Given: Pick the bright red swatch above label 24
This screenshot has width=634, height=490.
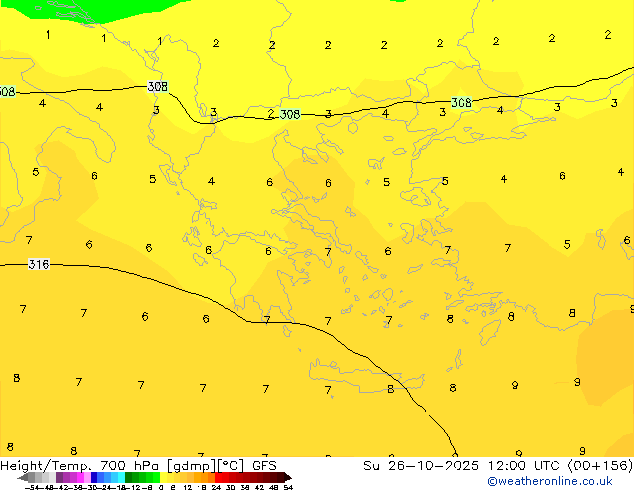Looking at the screenshot, I should tap(218, 477).
